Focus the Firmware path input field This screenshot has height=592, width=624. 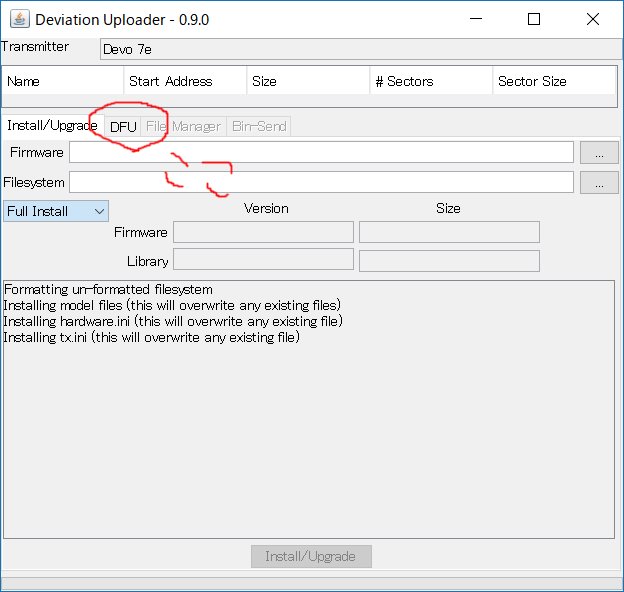pyautogui.click(x=322, y=152)
